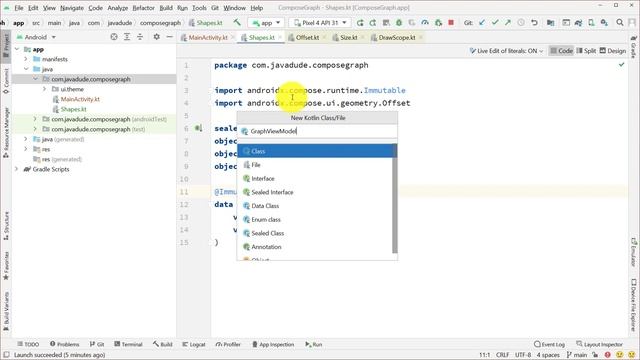This screenshot has width=640, height=360.
Task: Select Enum class in New Kotlin dialog
Action: 315,220
